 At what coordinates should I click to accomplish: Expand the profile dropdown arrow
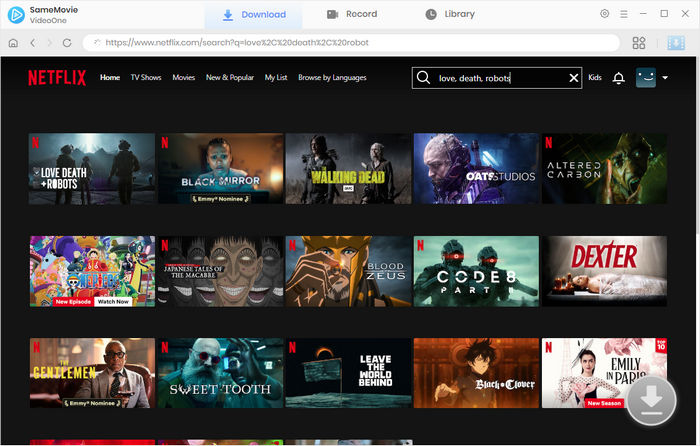(x=665, y=78)
